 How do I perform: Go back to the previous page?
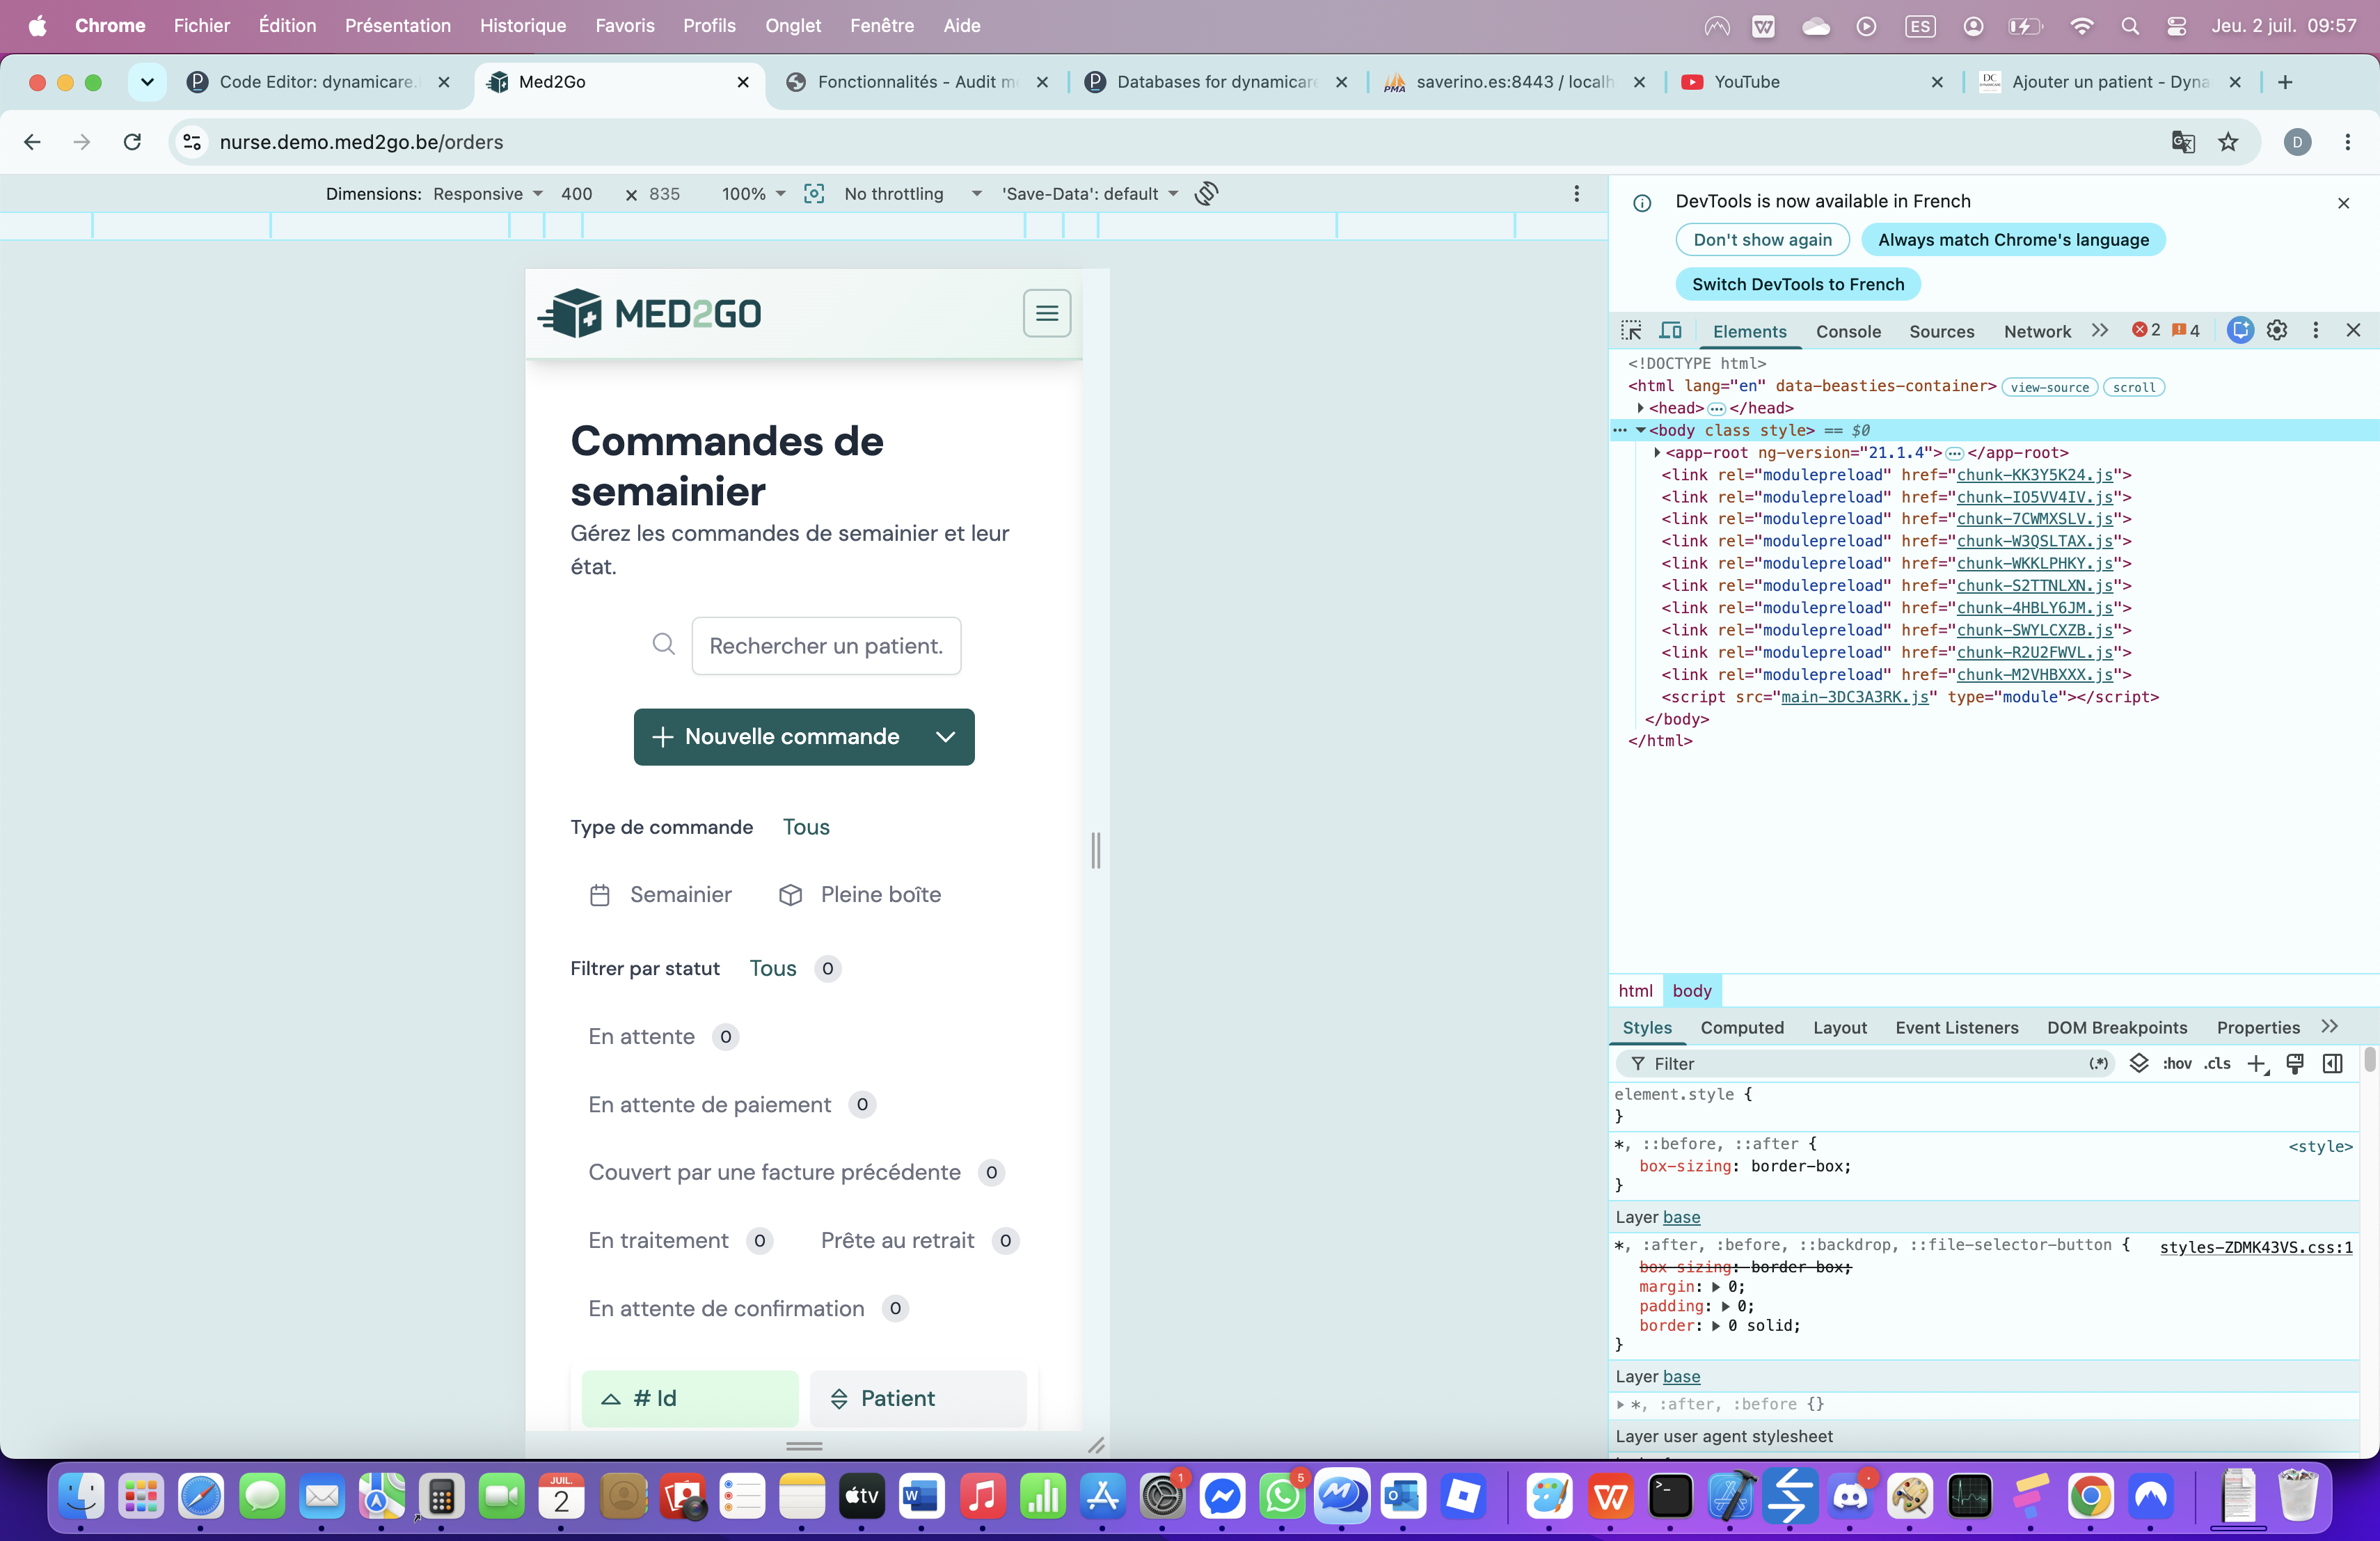(x=32, y=142)
